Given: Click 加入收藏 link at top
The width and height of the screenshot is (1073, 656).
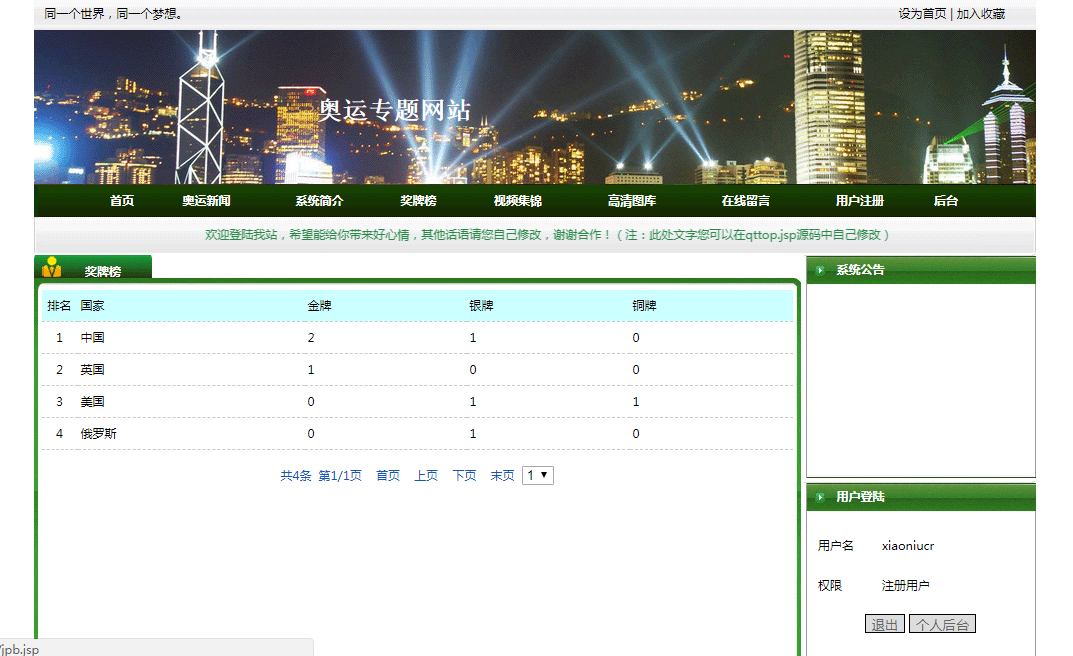Looking at the screenshot, I should (x=981, y=14).
